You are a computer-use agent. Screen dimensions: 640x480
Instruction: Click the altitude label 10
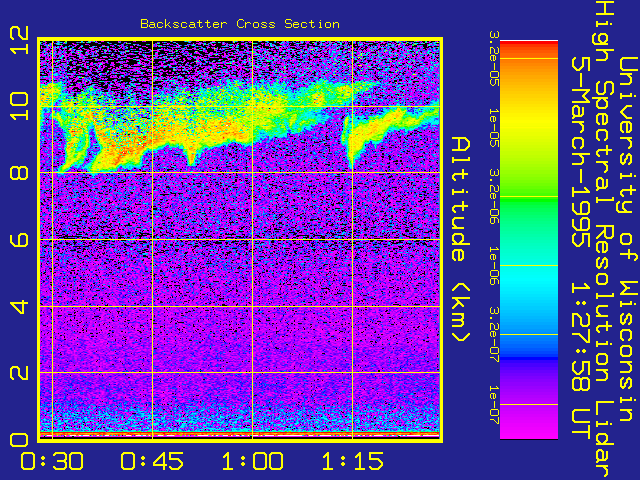tap(19, 106)
